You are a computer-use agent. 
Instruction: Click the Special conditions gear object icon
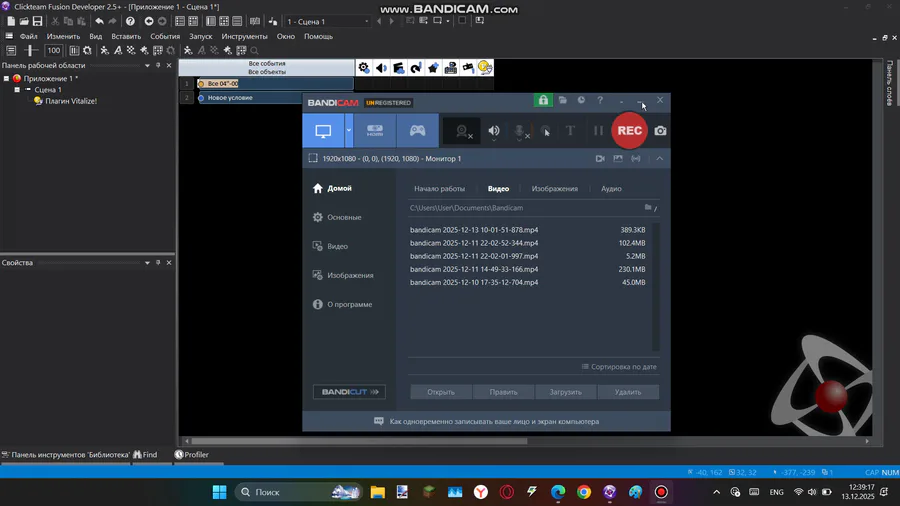(364, 68)
